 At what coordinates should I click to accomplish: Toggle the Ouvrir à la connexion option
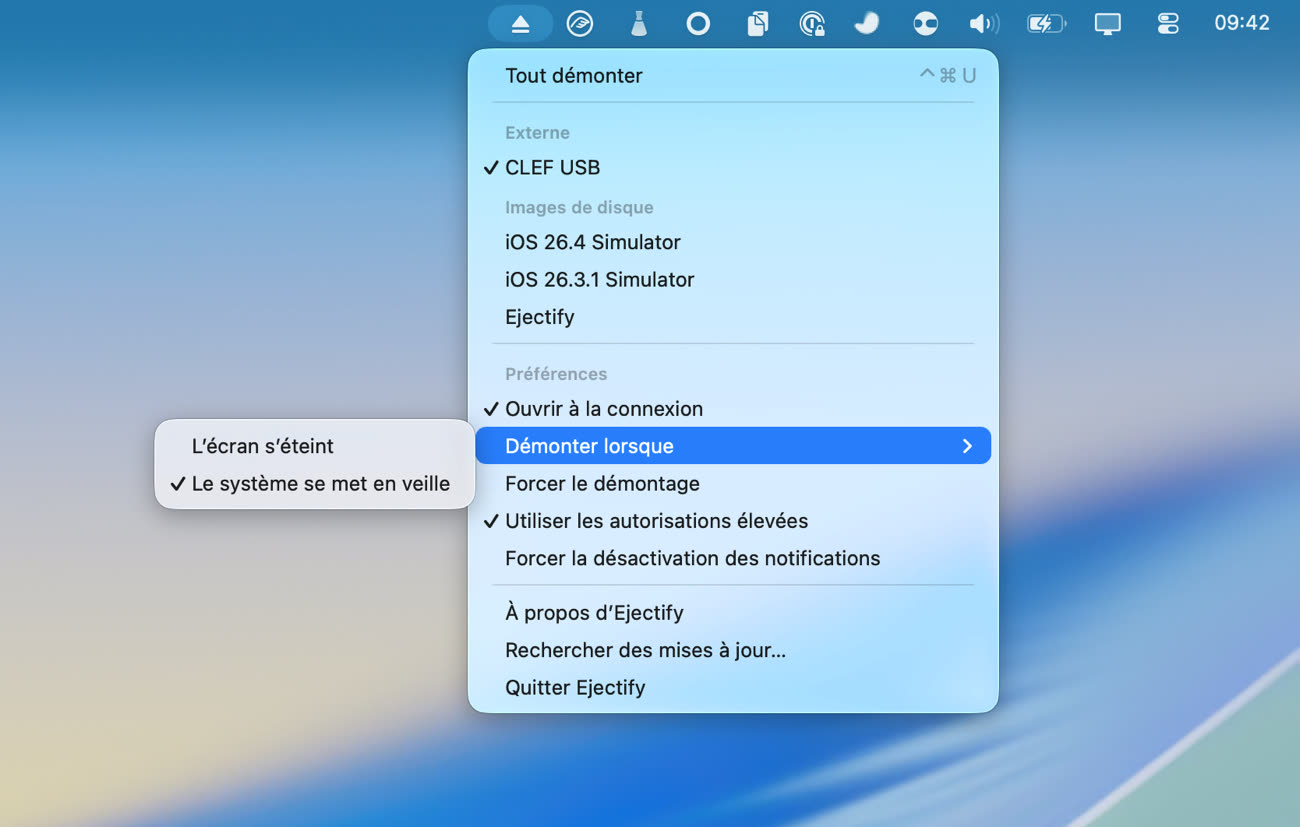(x=603, y=408)
